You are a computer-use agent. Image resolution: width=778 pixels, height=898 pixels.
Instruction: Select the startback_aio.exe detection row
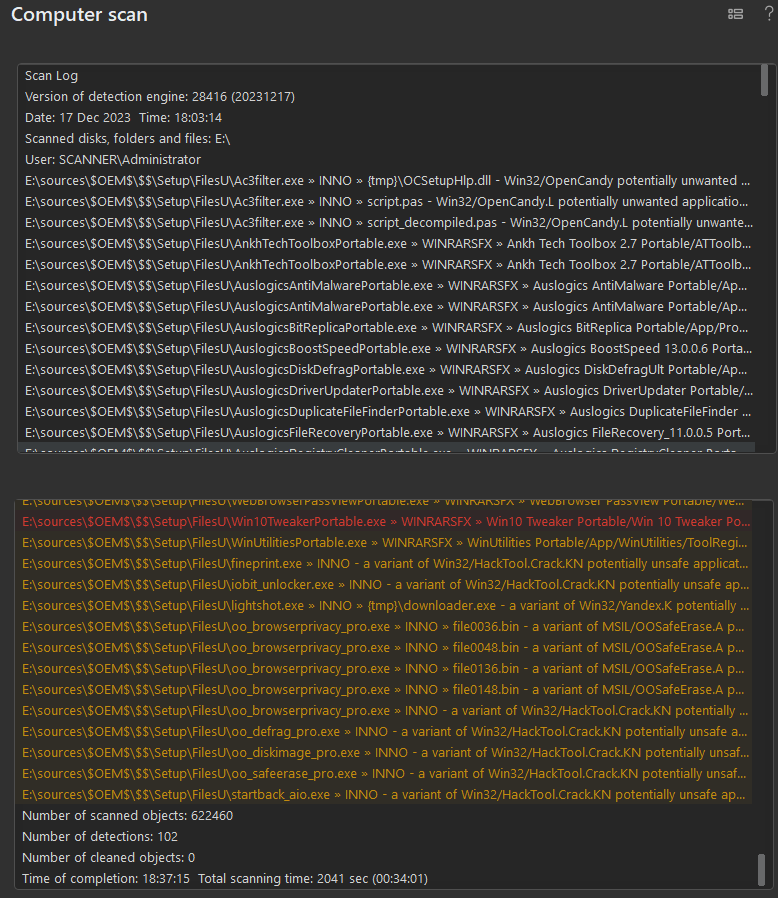point(384,795)
